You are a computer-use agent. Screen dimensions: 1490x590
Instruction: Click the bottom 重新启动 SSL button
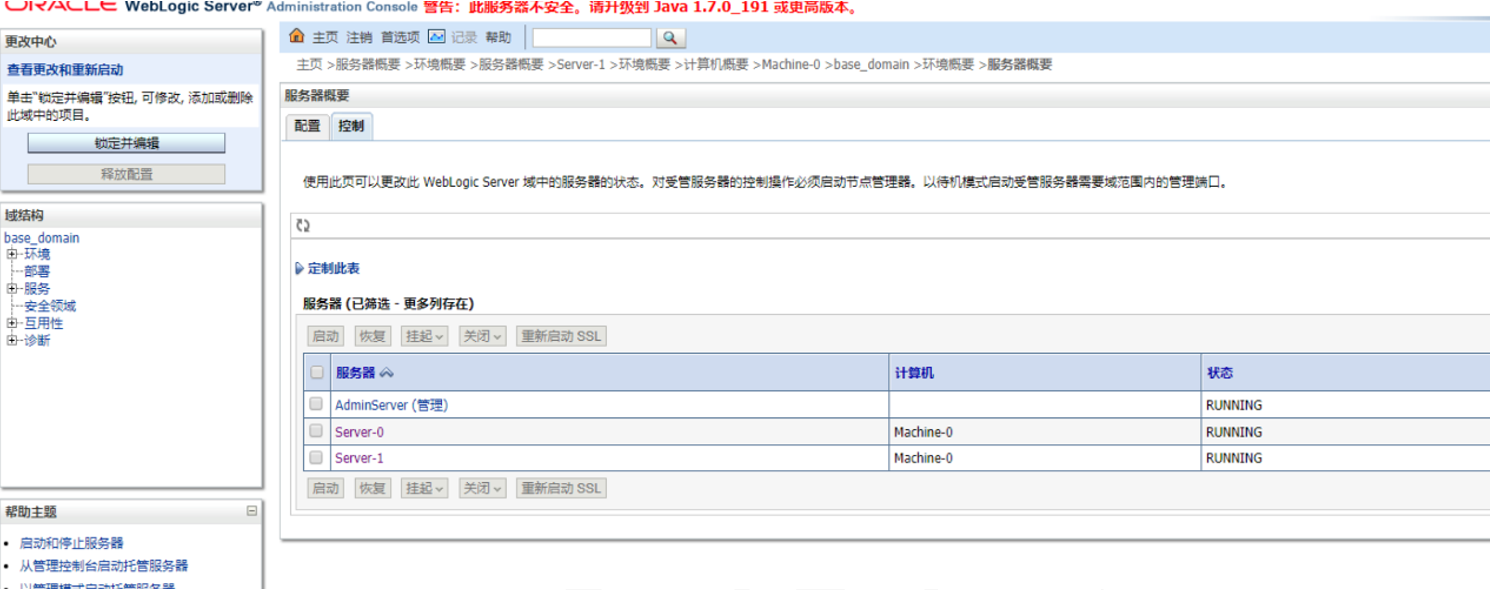pyautogui.click(x=562, y=488)
